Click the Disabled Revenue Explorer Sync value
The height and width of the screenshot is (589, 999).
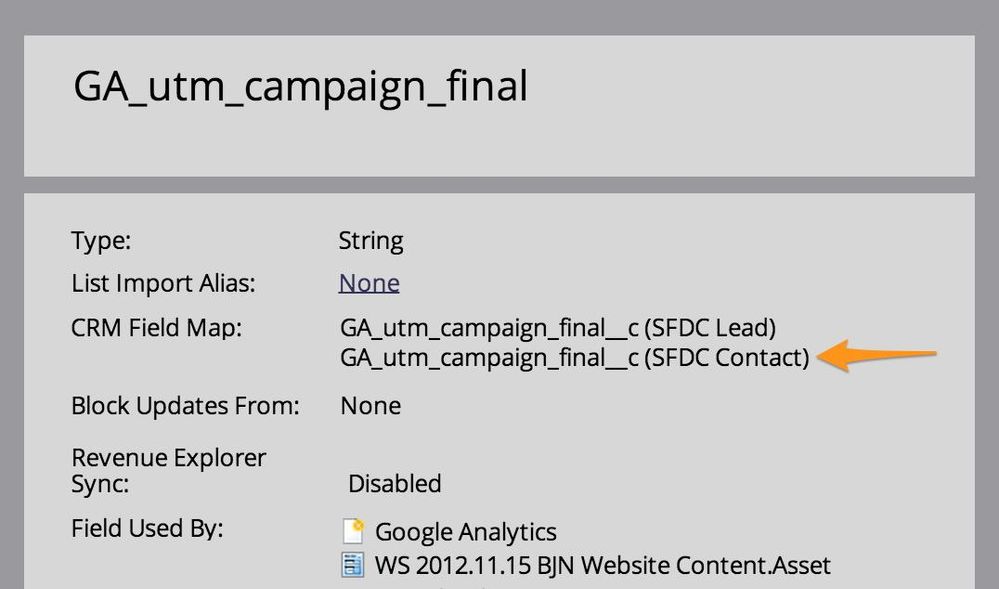(394, 483)
